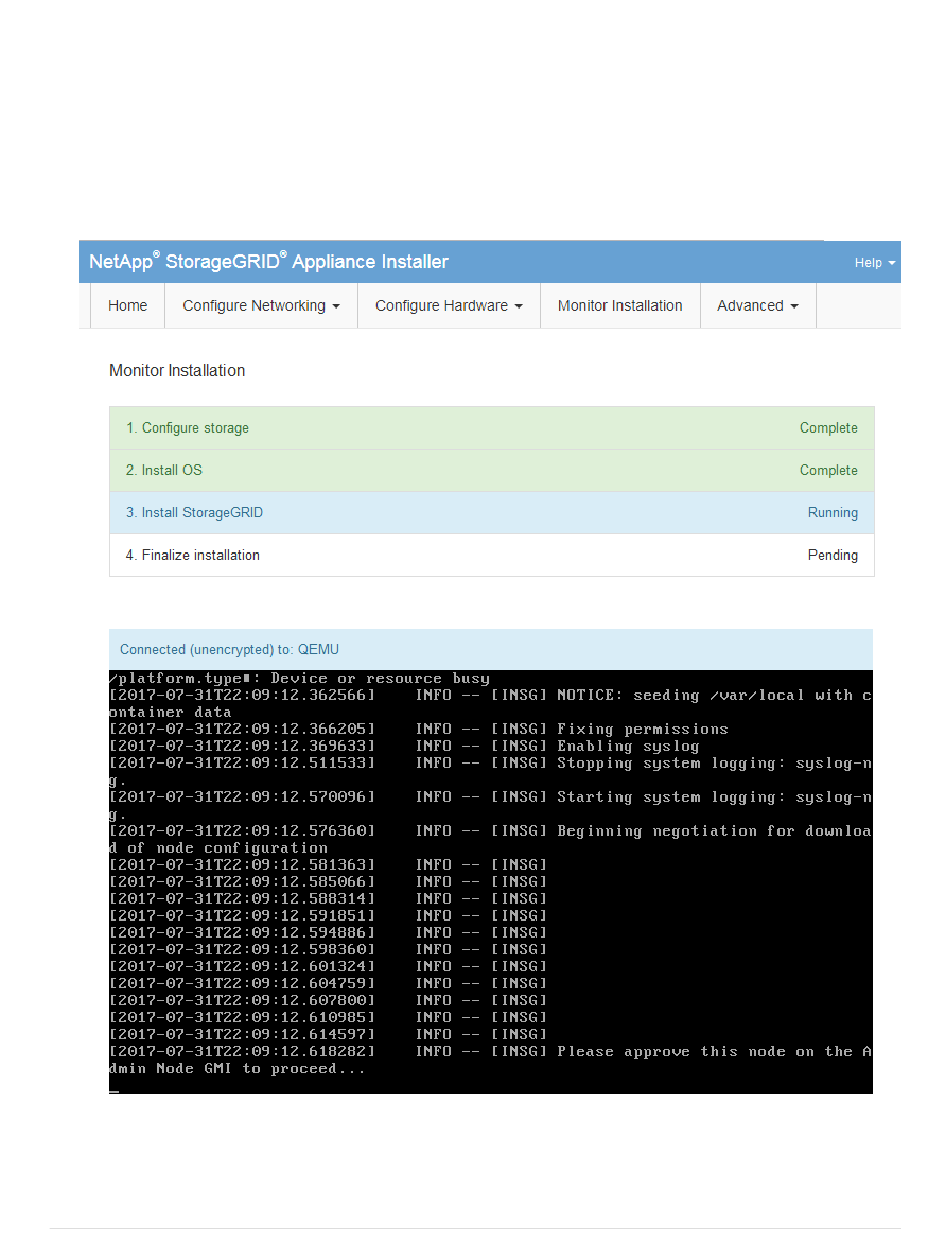Select the '1. Configure storage' step row
Image resolution: width=950 pixels, height=1248 pixels.
491,428
